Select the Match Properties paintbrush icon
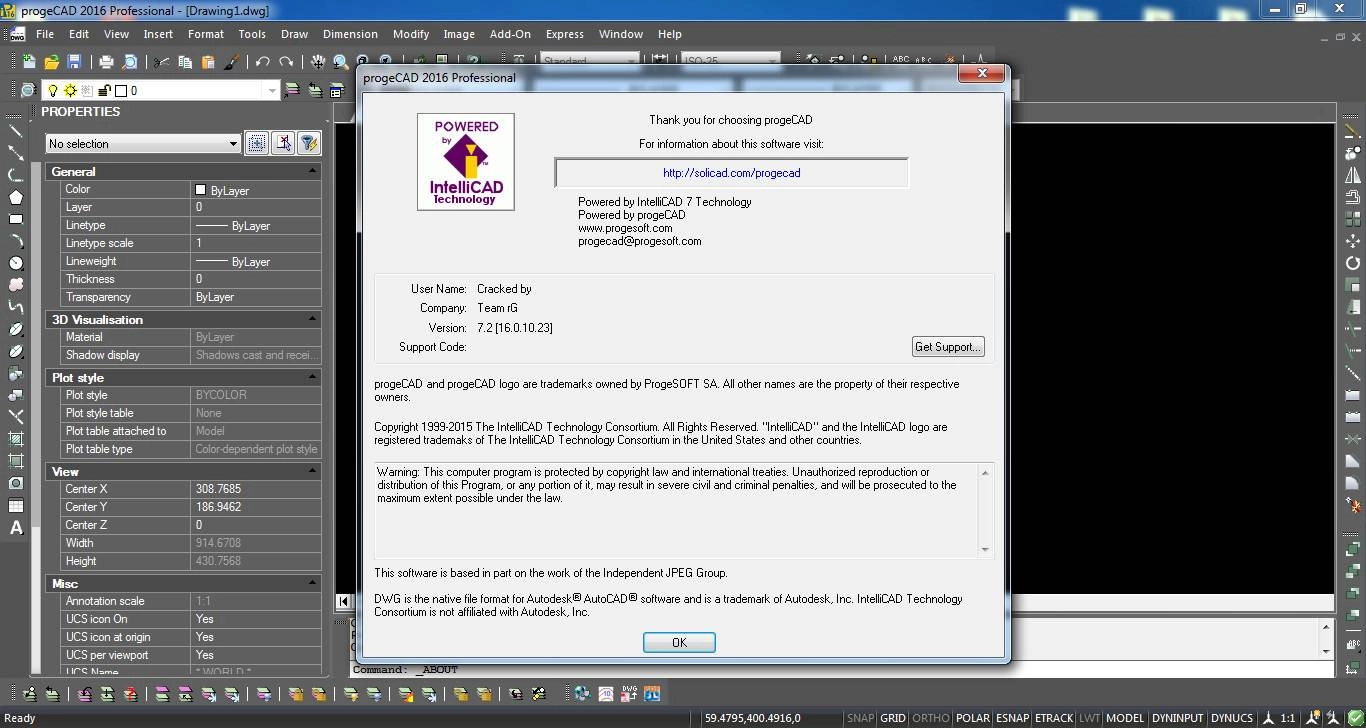Screen dimensions: 1366x728 tap(231, 62)
